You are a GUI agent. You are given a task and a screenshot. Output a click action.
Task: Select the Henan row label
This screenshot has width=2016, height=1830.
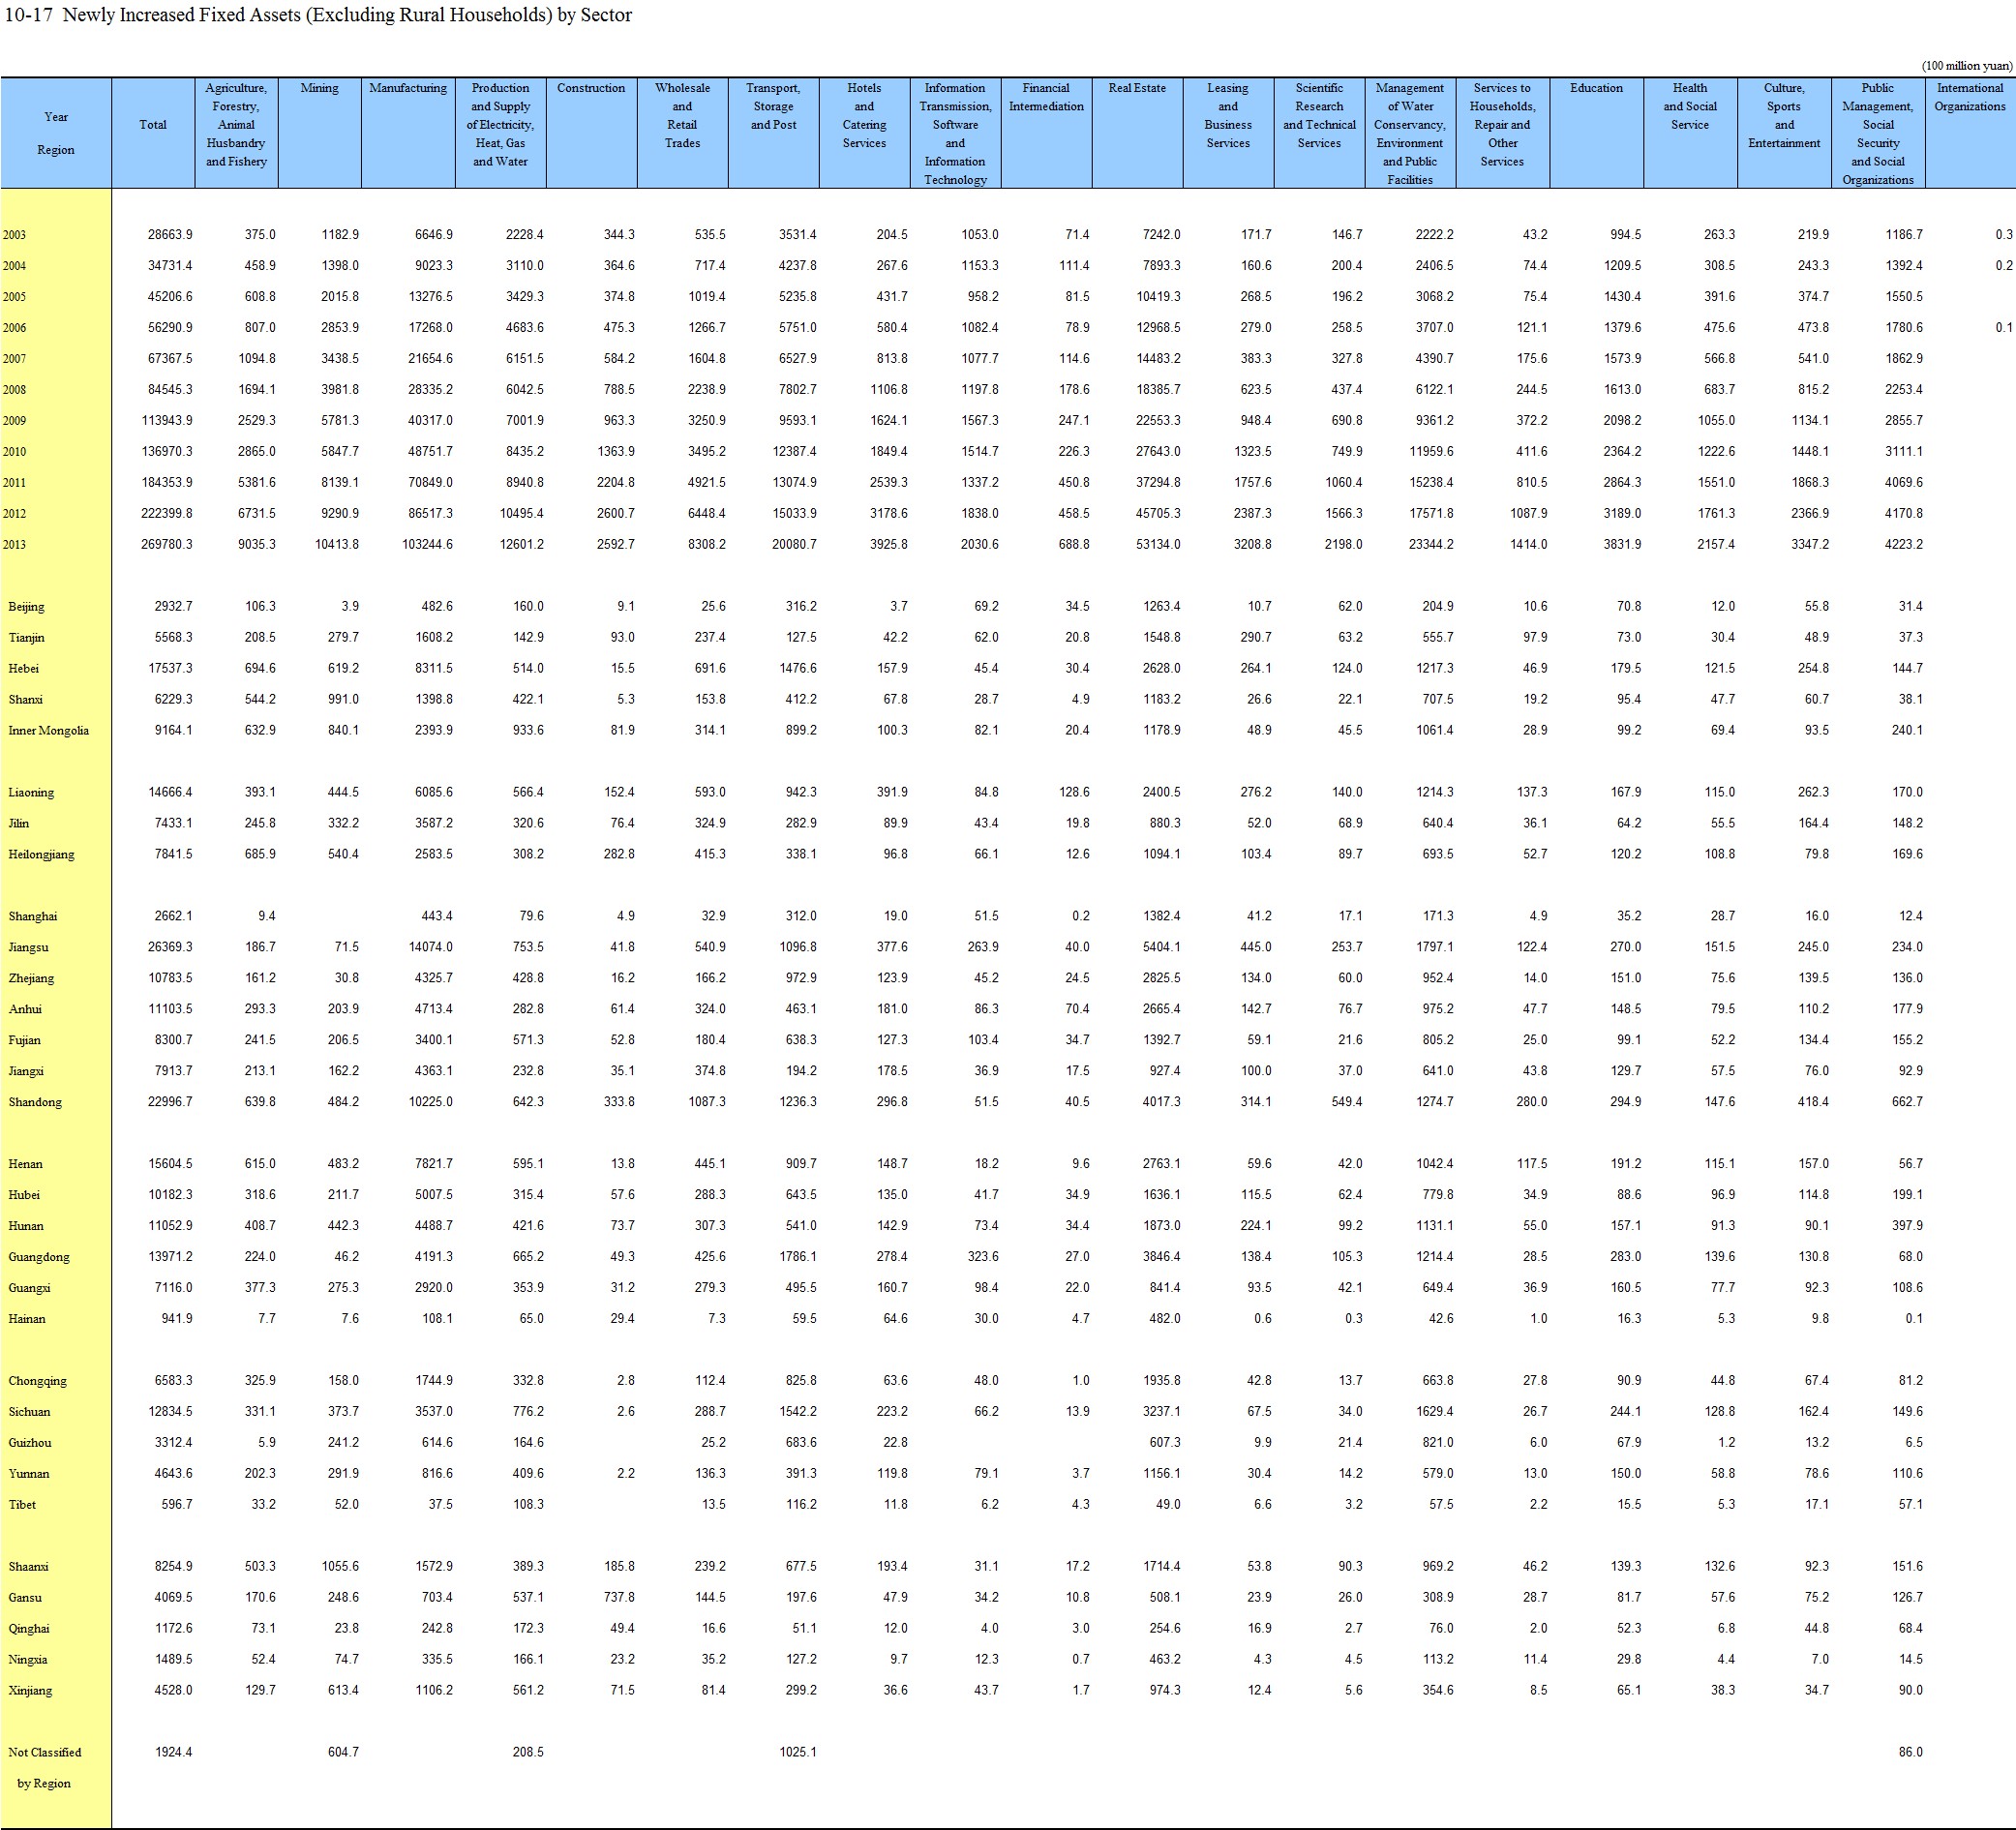coord(26,1165)
